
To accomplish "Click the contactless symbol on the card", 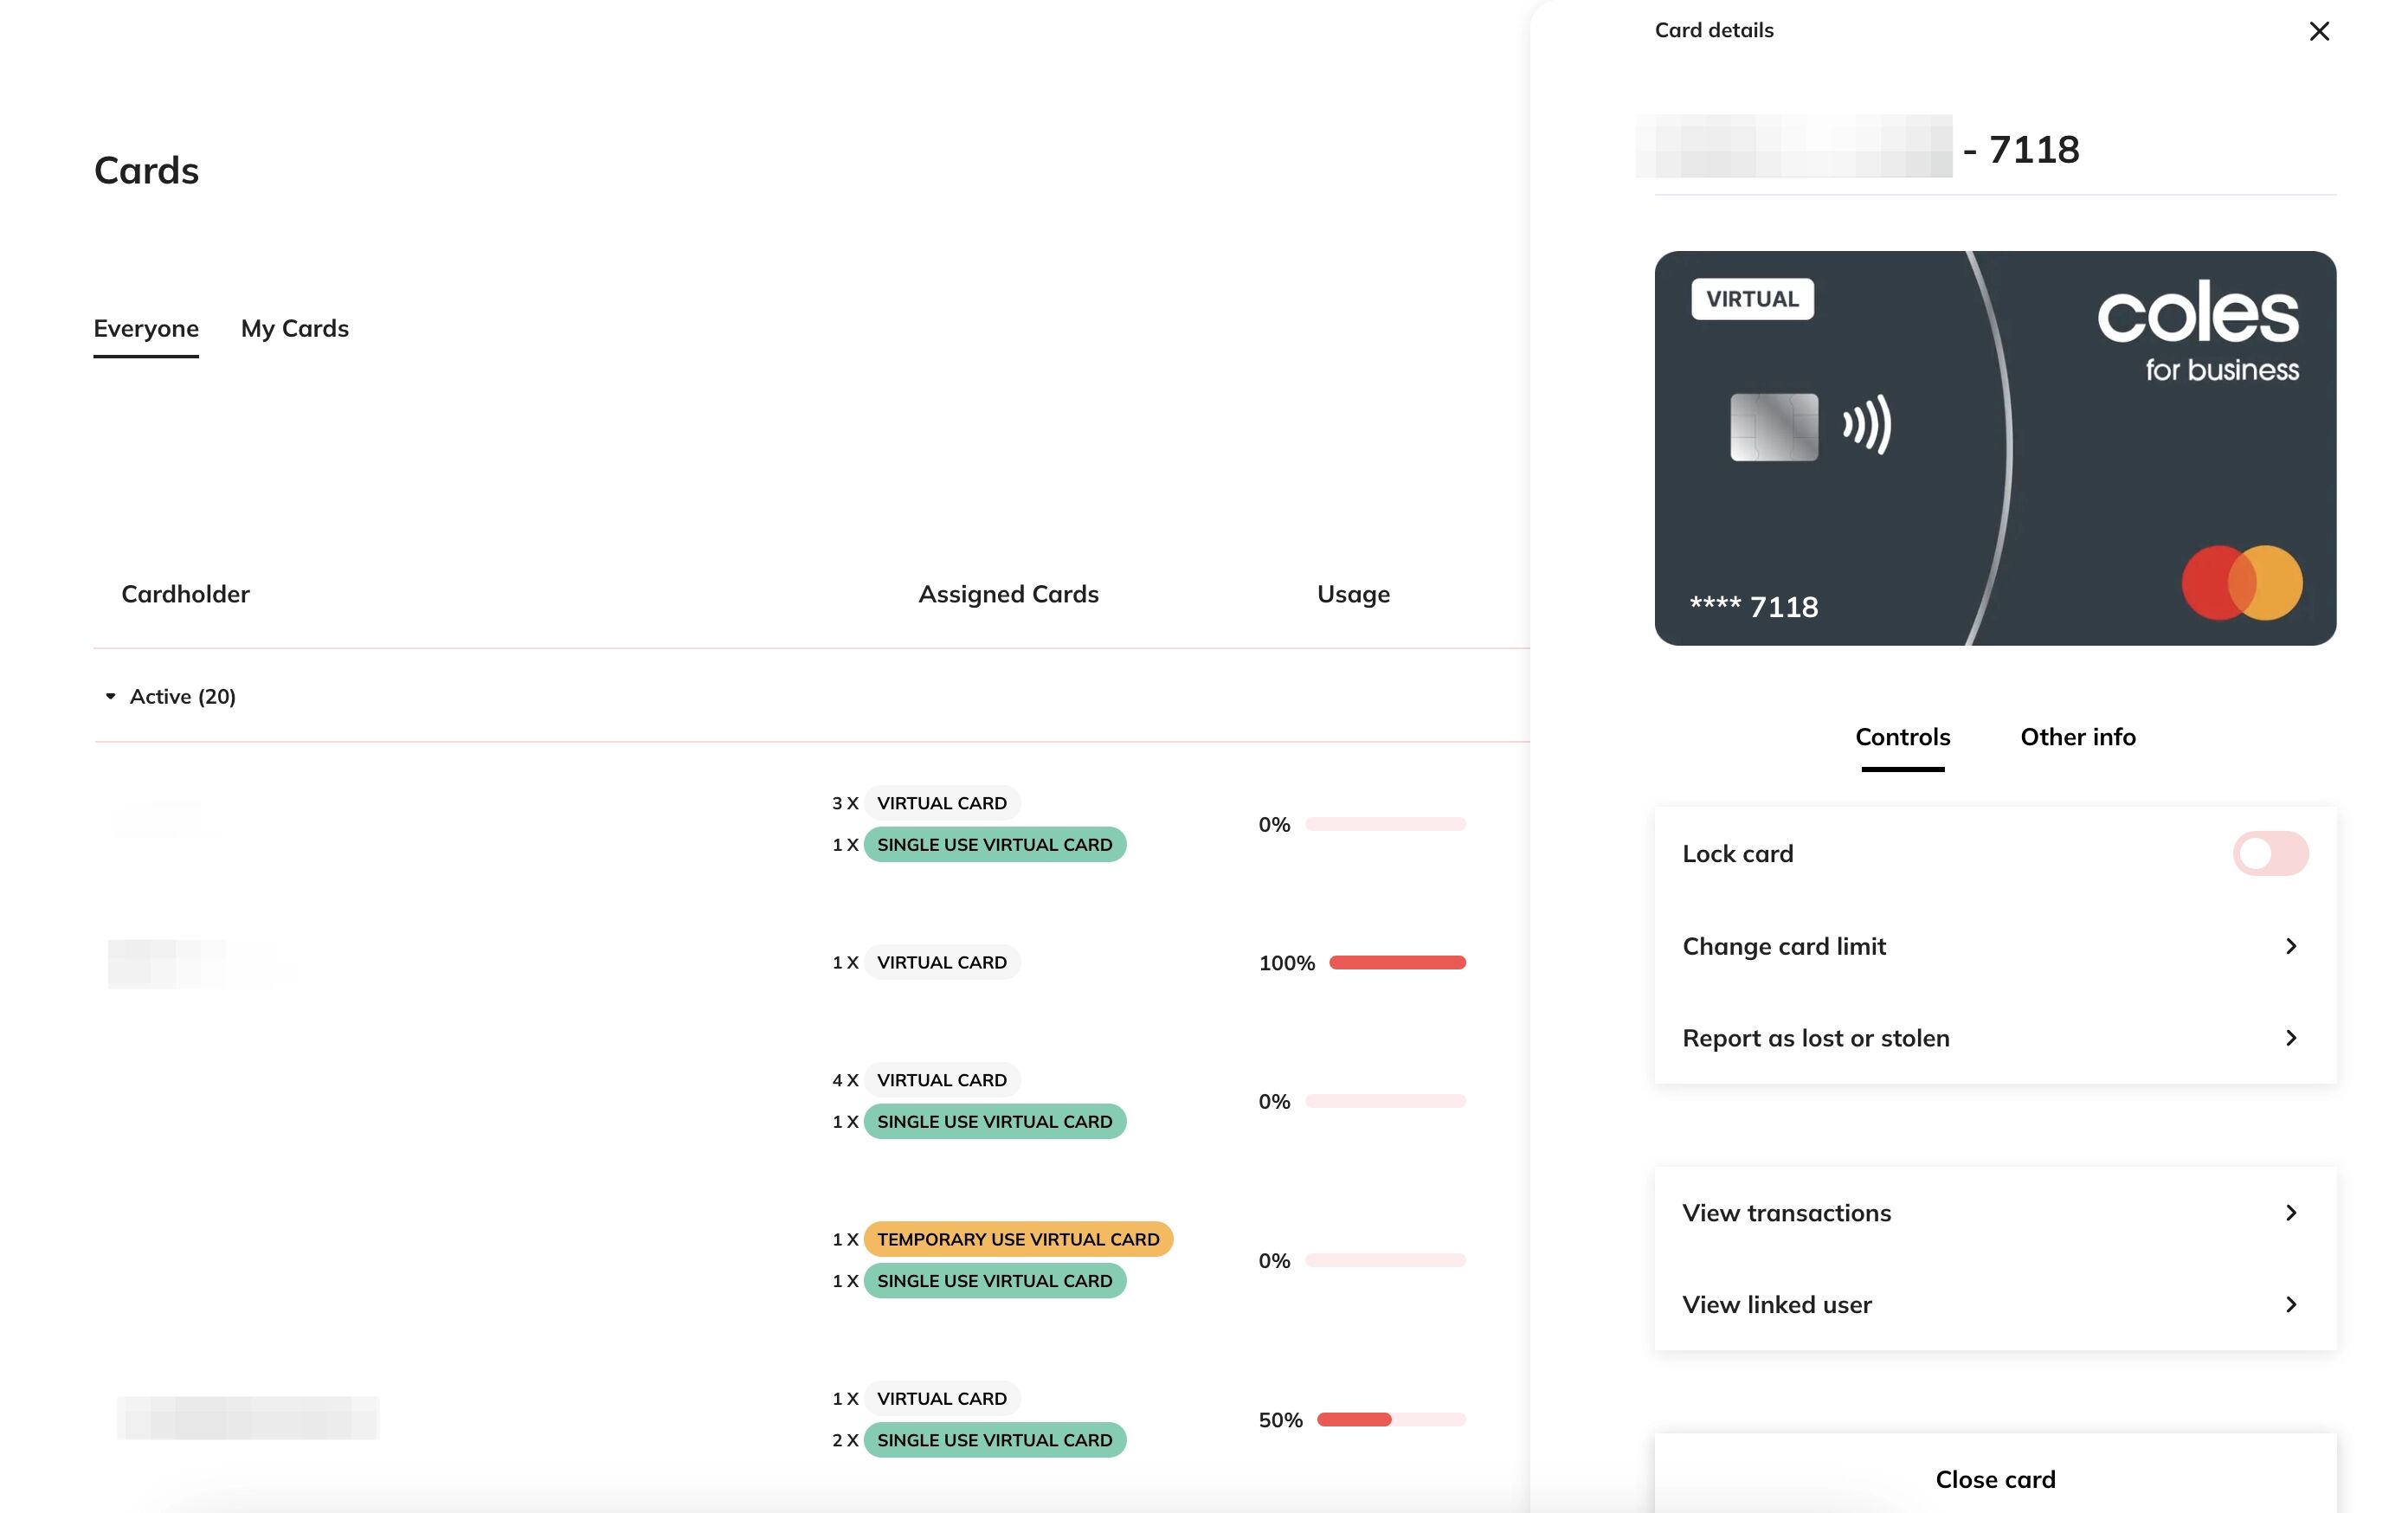I will (1867, 425).
